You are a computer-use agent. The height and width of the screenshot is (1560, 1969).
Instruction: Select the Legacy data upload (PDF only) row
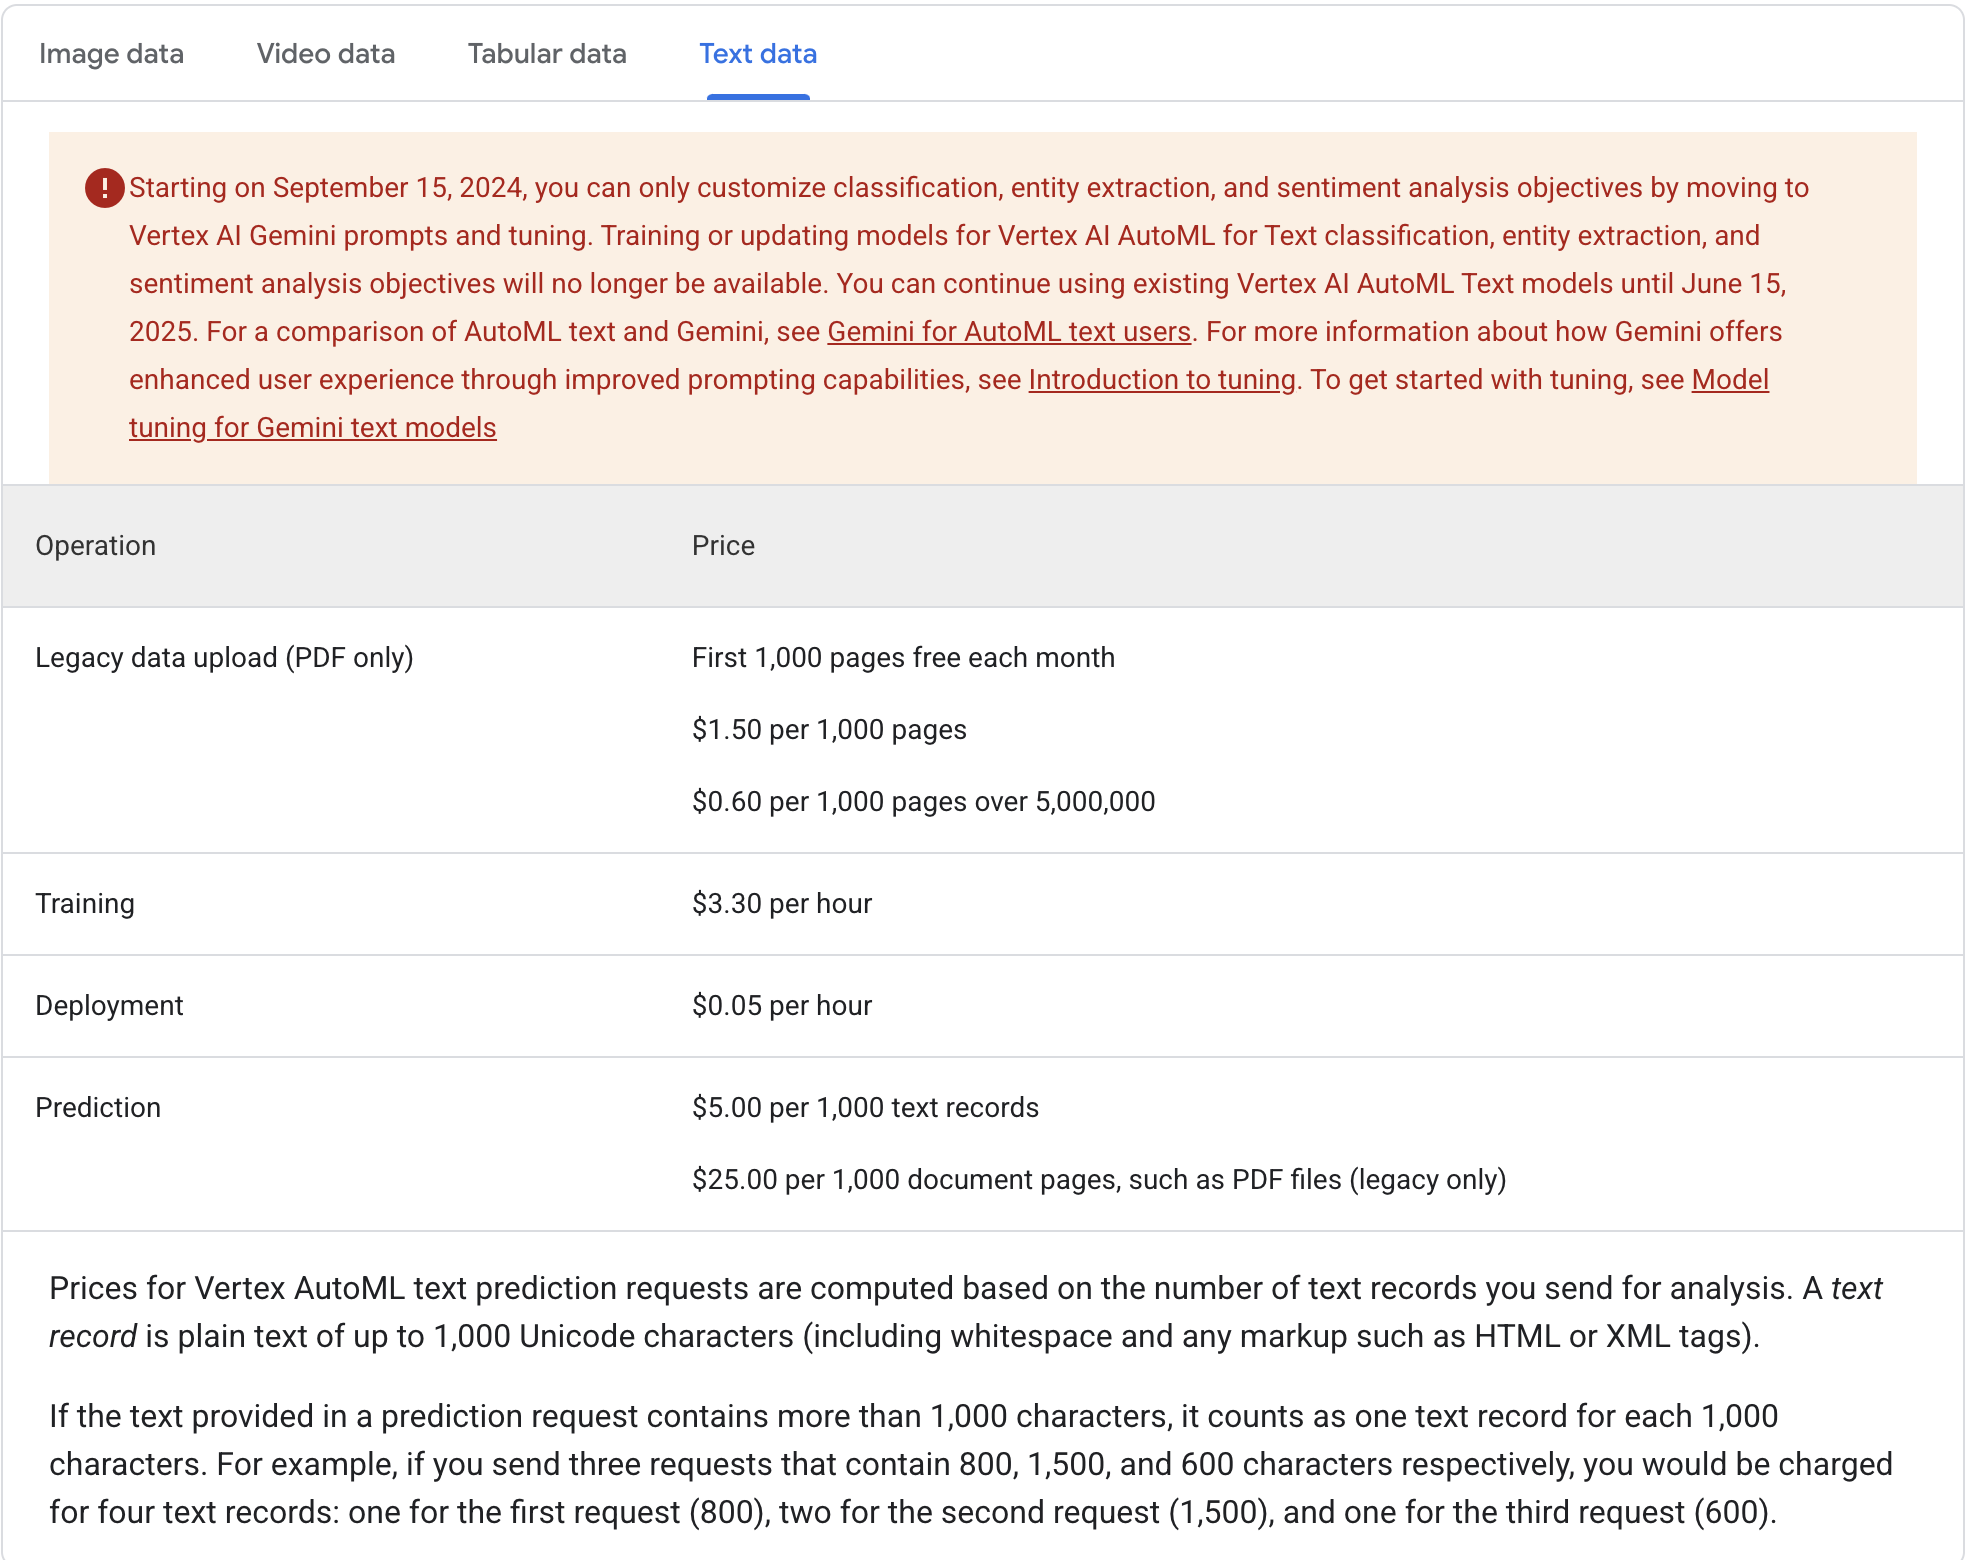tap(225, 657)
